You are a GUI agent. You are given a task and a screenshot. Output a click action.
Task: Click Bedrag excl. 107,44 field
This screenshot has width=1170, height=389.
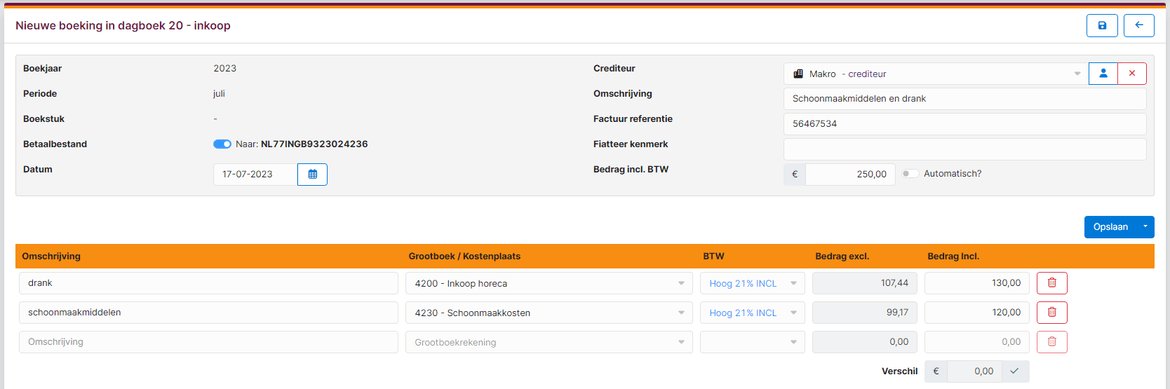(864, 283)
